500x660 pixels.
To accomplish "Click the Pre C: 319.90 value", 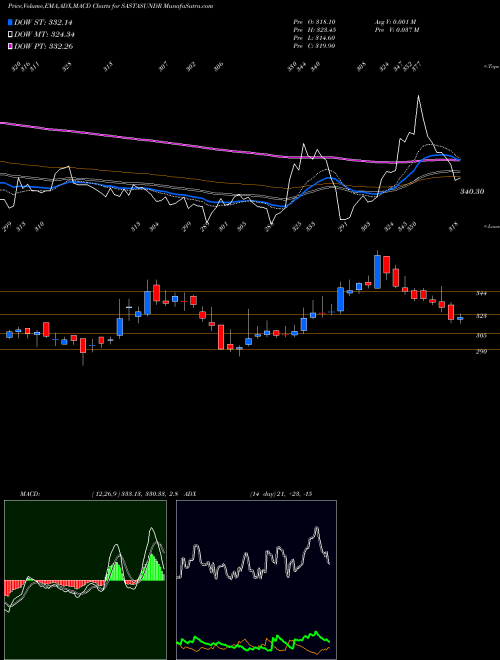I will tap(314, 46).
